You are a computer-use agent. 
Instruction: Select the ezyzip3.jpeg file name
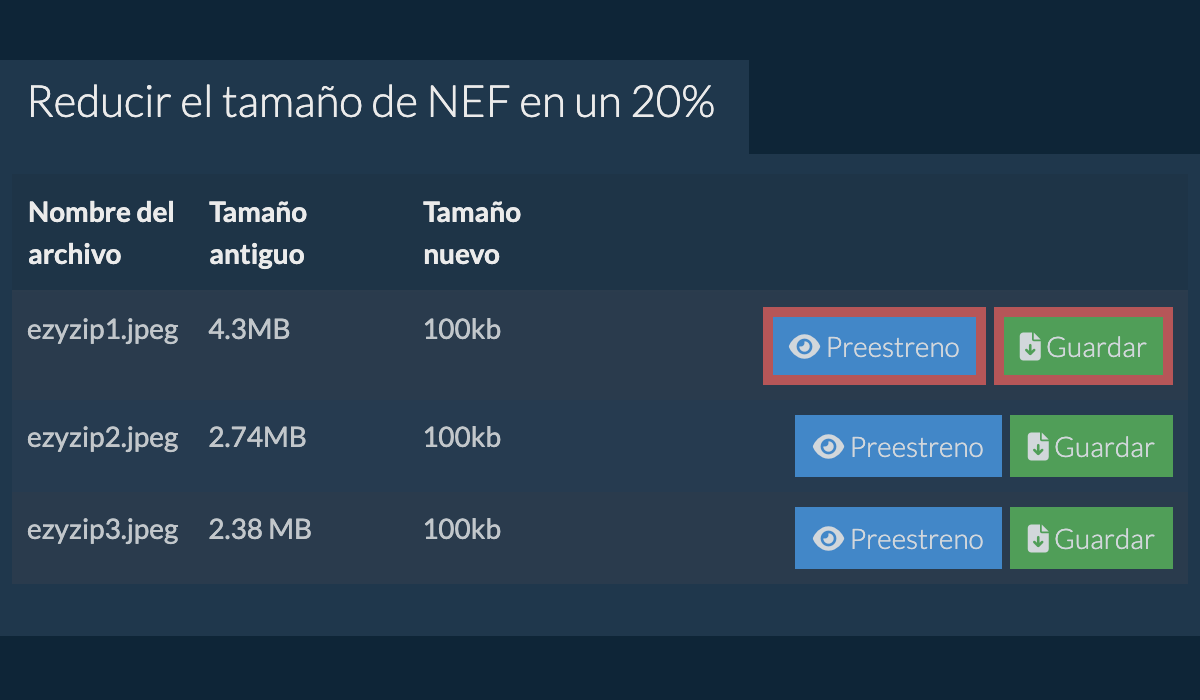102,529
